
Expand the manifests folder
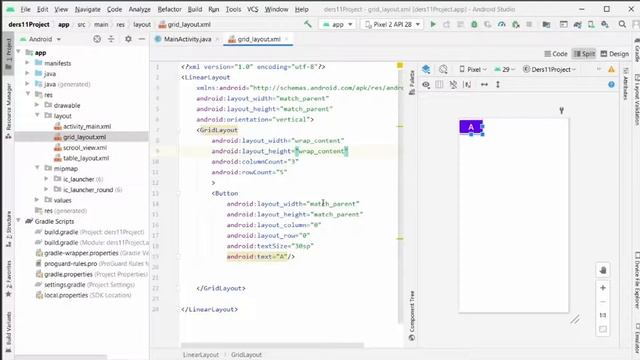tap(27, 63)
